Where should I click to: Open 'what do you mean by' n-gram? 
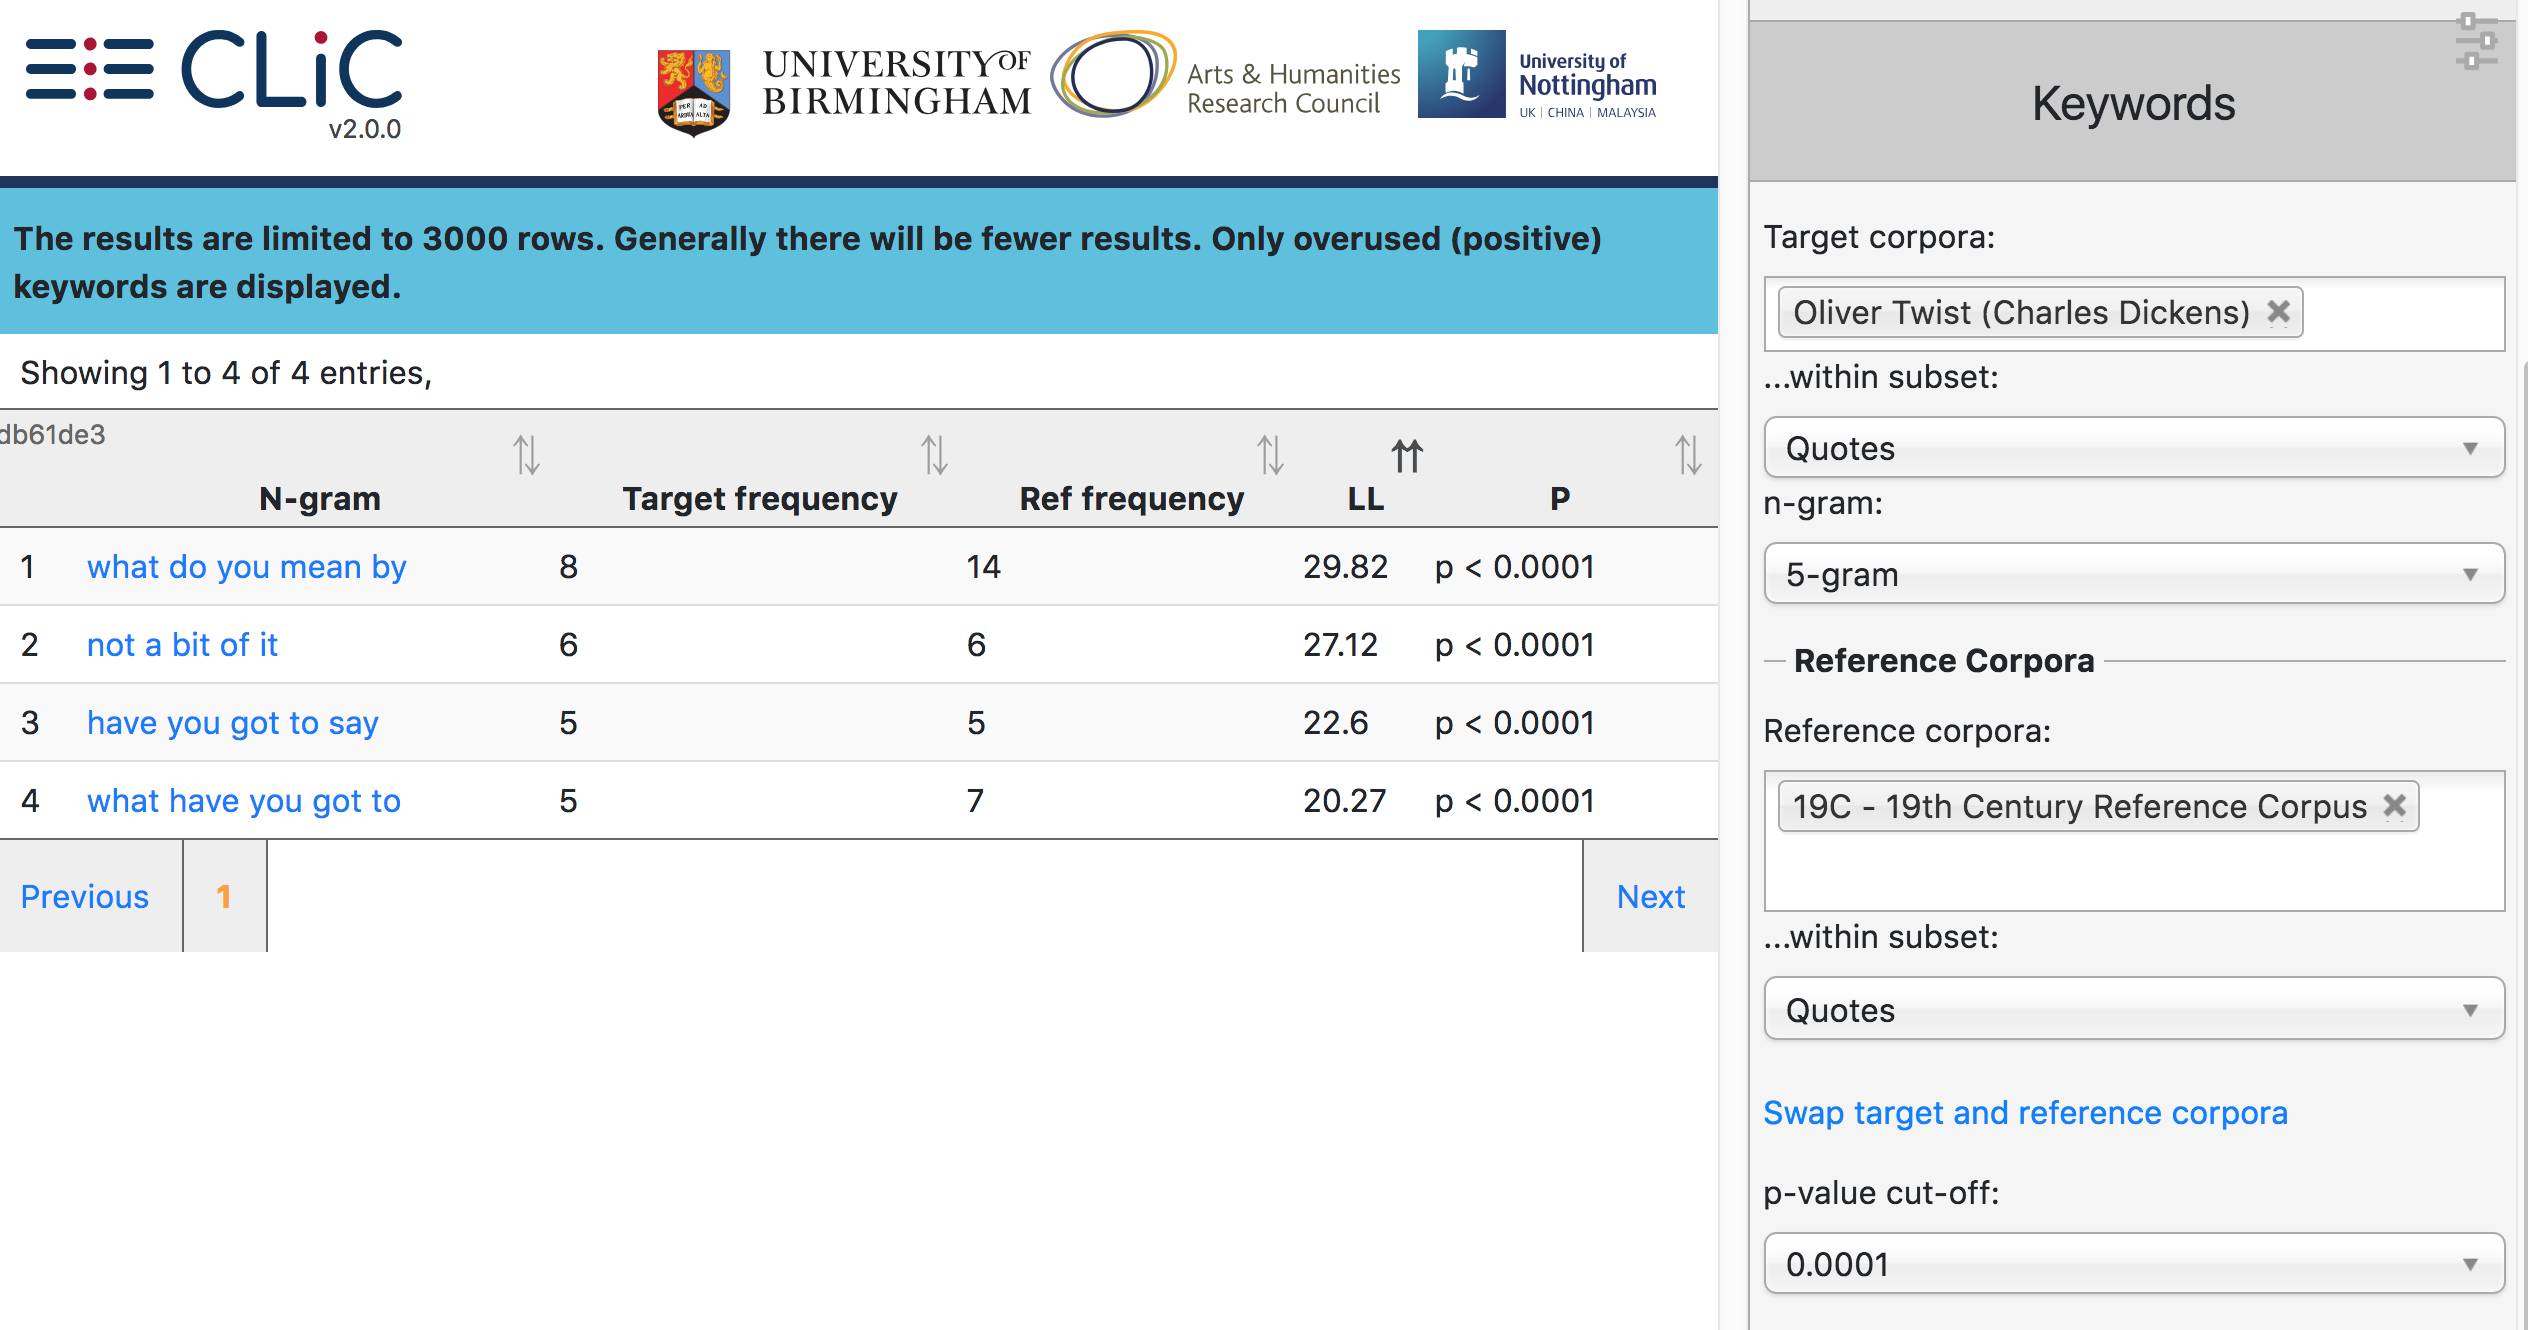click(247, 567)
